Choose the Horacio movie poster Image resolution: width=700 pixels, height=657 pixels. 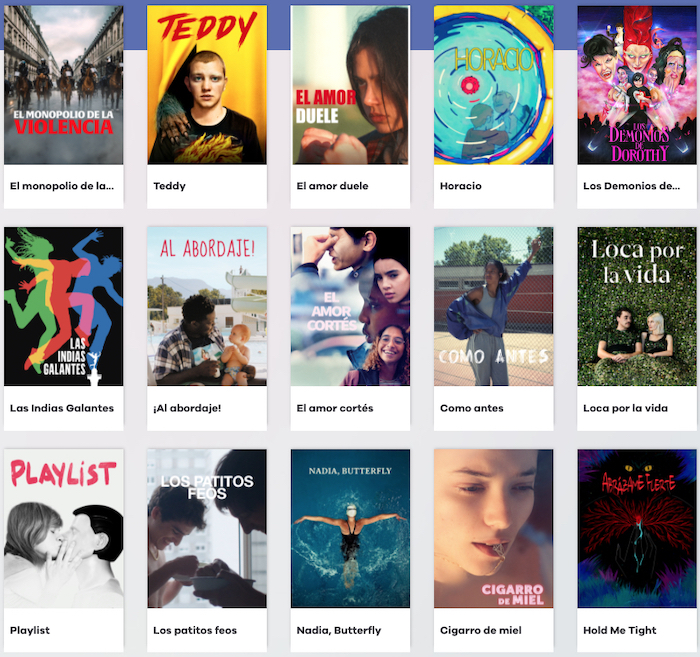coord(494,85)
